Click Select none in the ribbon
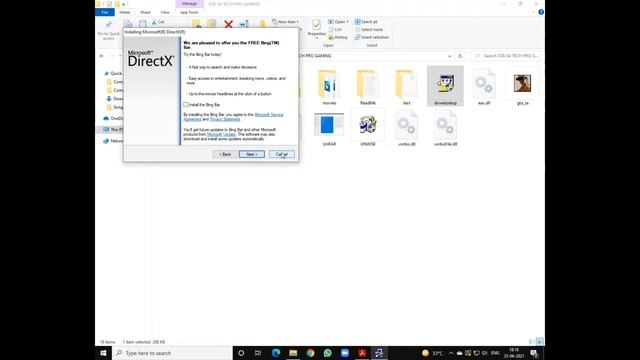 369,29
